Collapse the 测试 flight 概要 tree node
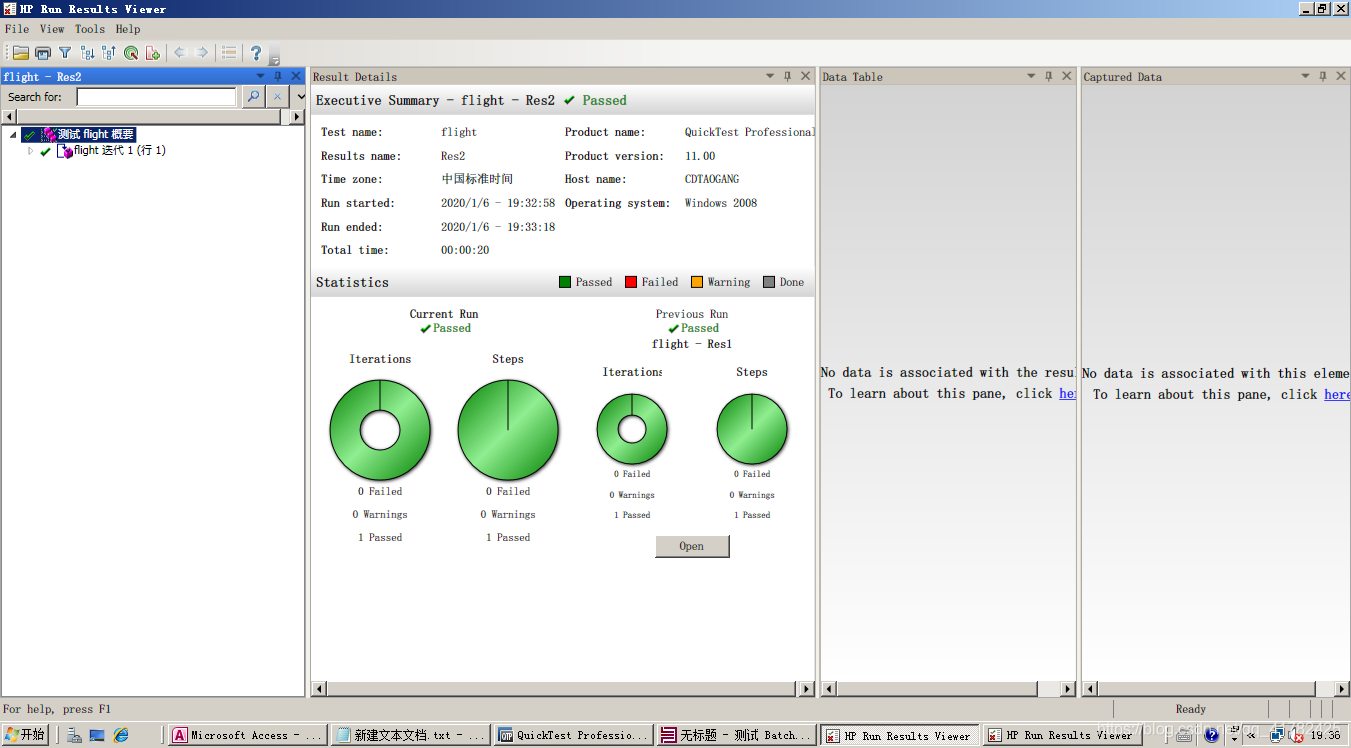The image size is (1351, 748). click(13, 135)
